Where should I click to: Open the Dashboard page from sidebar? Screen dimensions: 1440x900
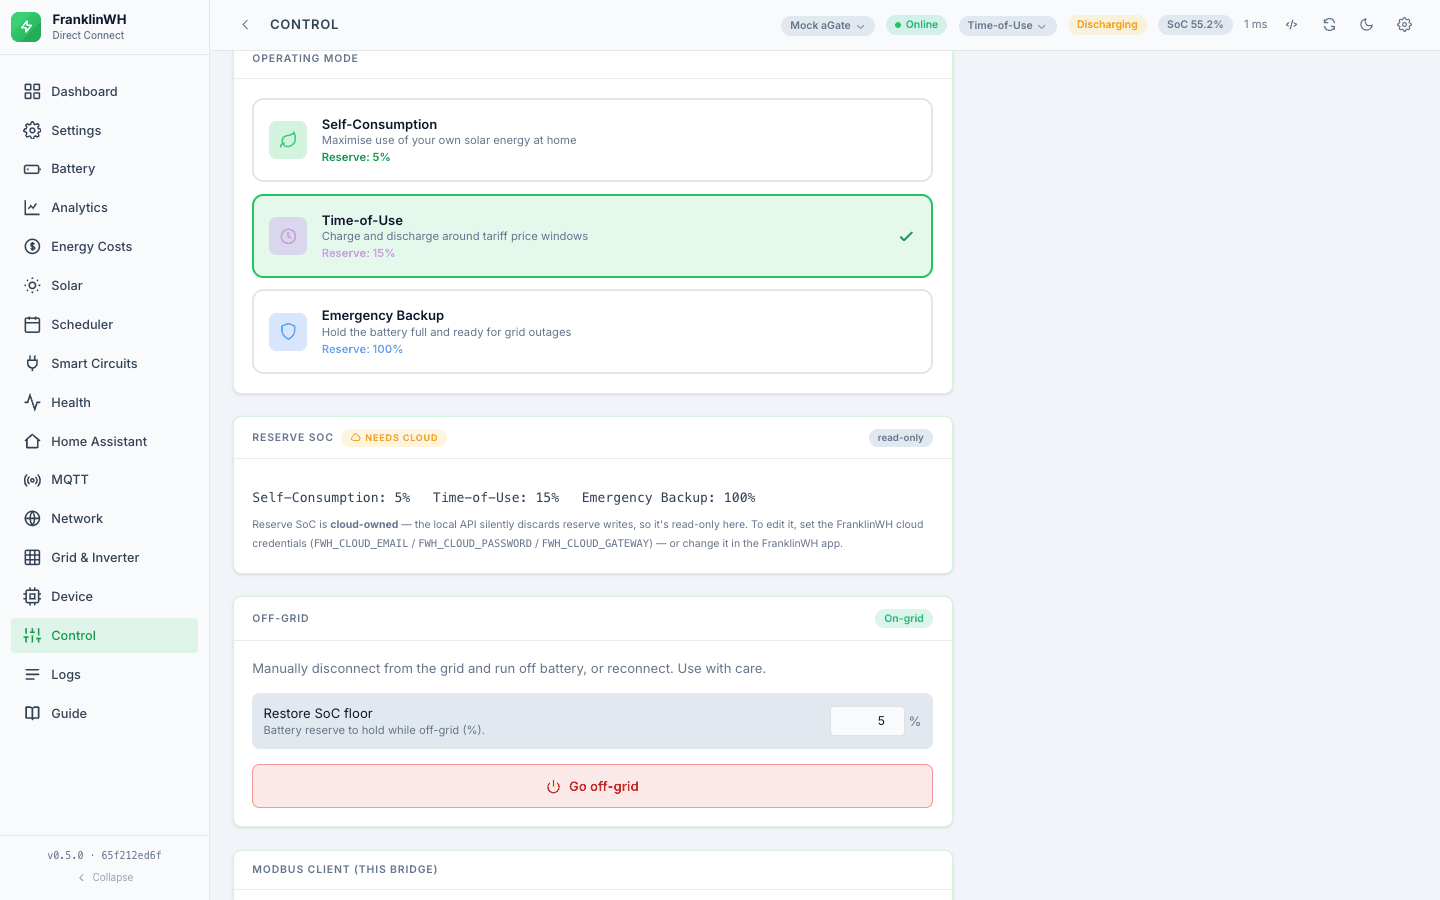(104, 91)
